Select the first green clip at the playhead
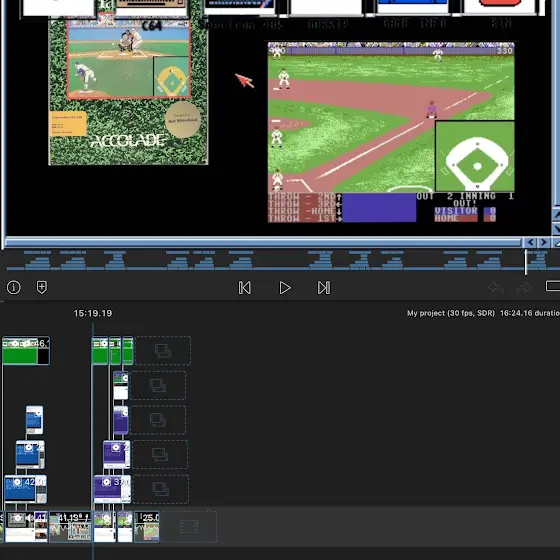 [100, 350]
